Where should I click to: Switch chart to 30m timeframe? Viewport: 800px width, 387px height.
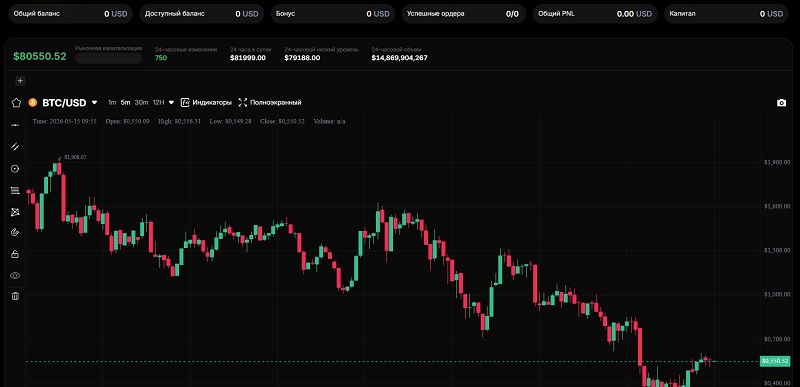(x=141, y=102)
